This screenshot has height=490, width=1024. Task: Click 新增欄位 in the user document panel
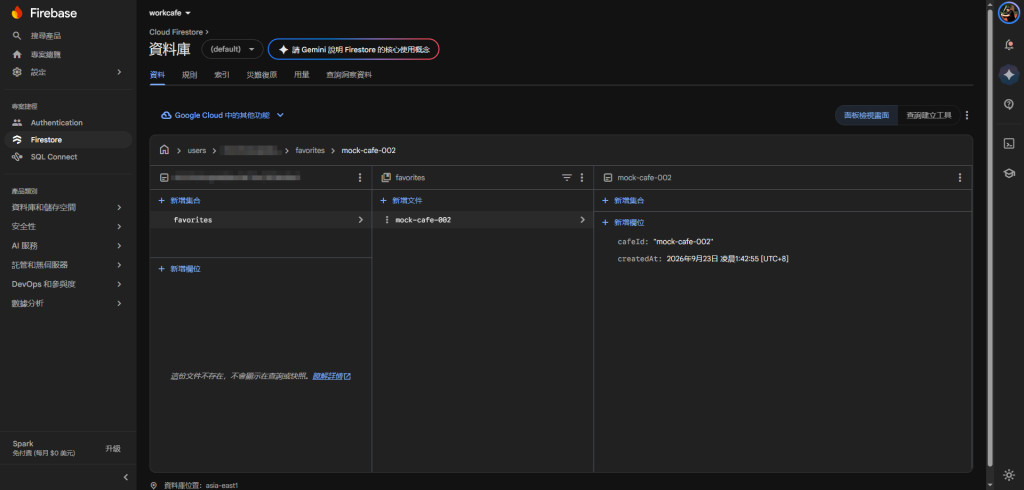coord(179,269)
